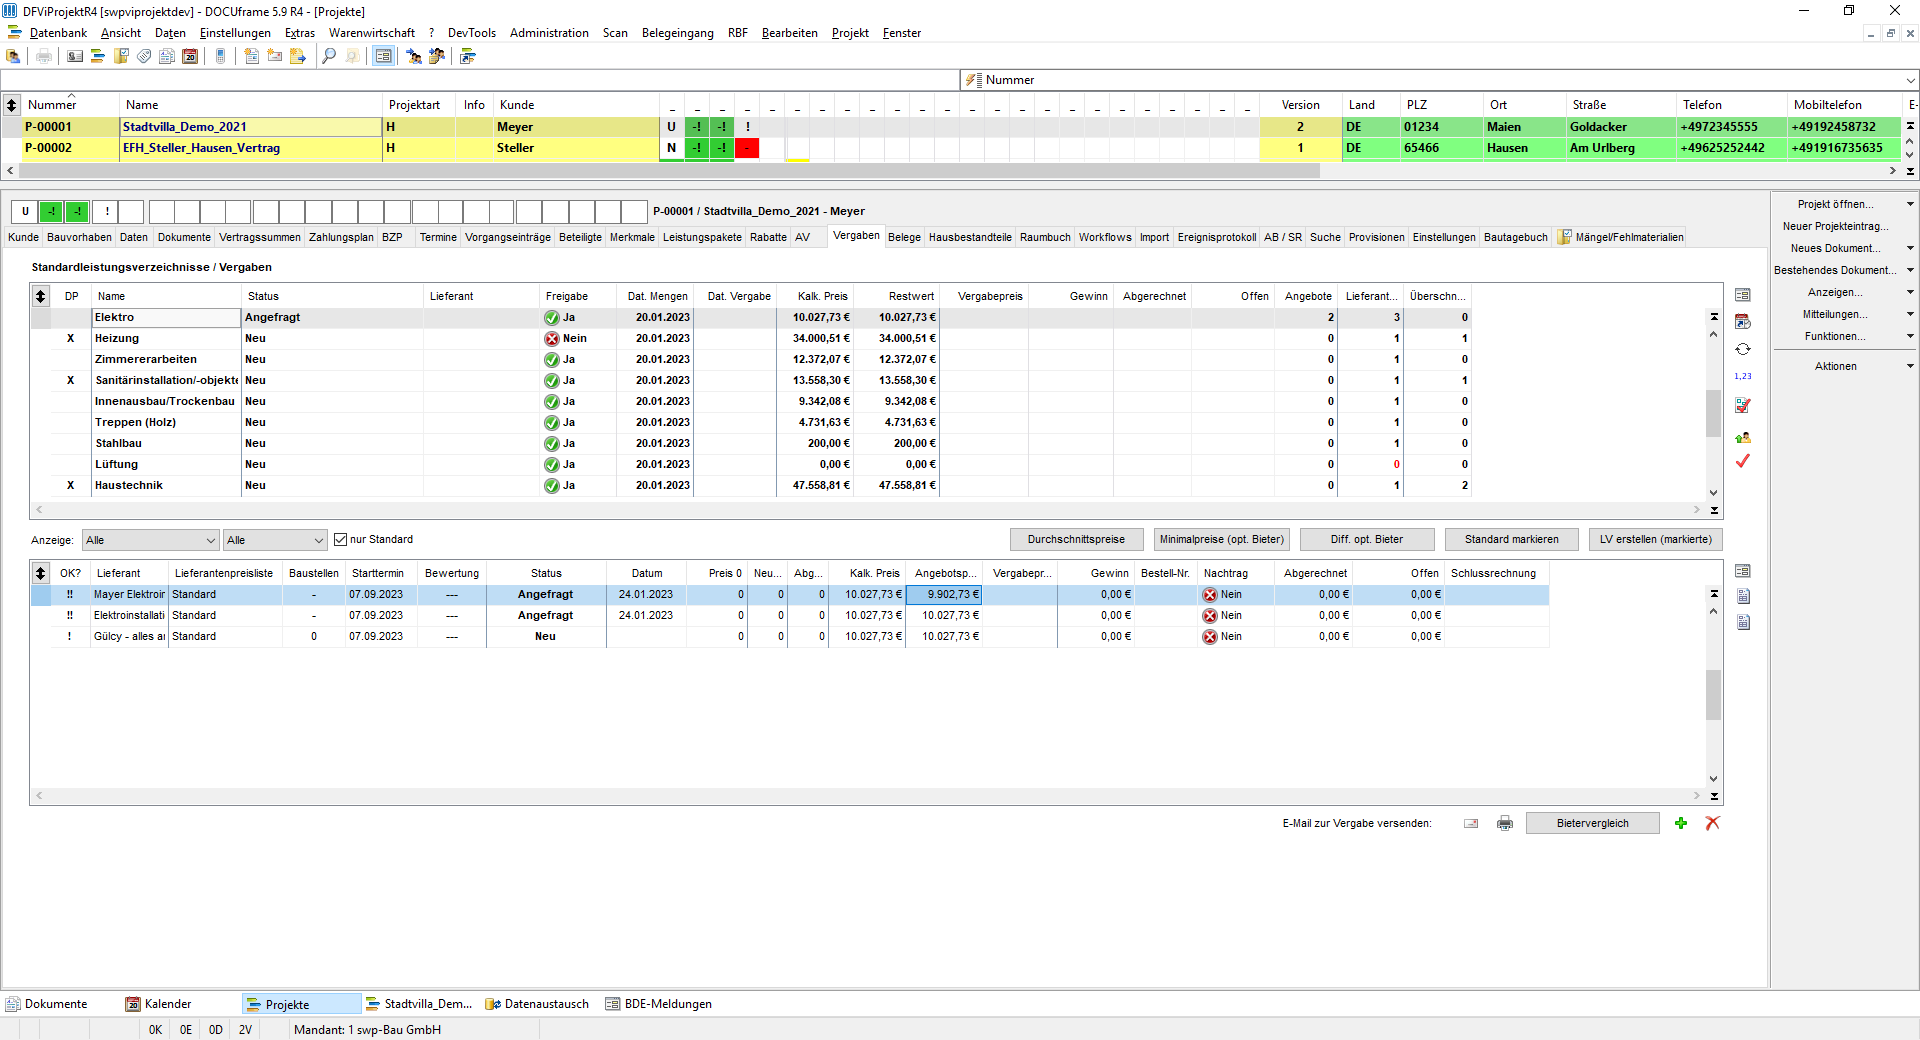Click the grayed-out printer toolbar icon
This screenshot has width=1920, height=1040.
tap(44, 56)
